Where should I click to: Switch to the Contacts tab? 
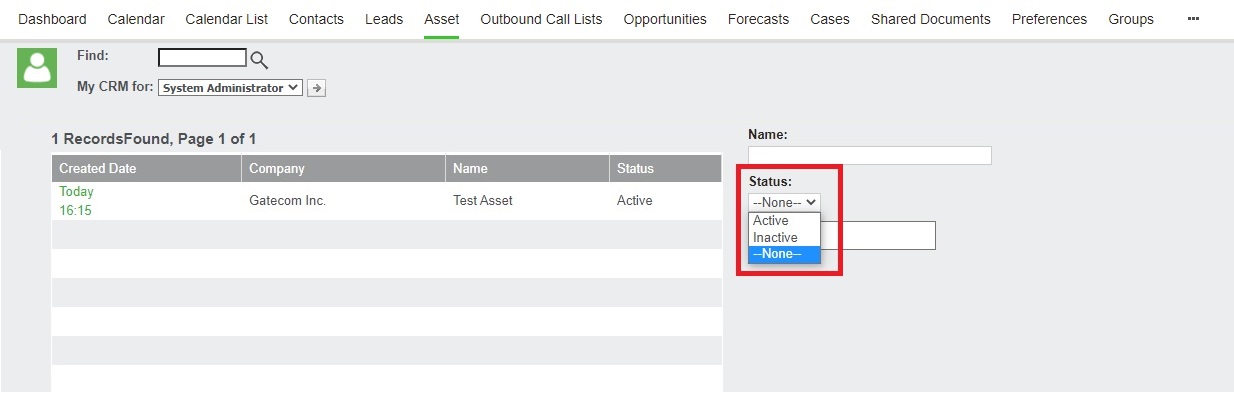coord(316,19)
